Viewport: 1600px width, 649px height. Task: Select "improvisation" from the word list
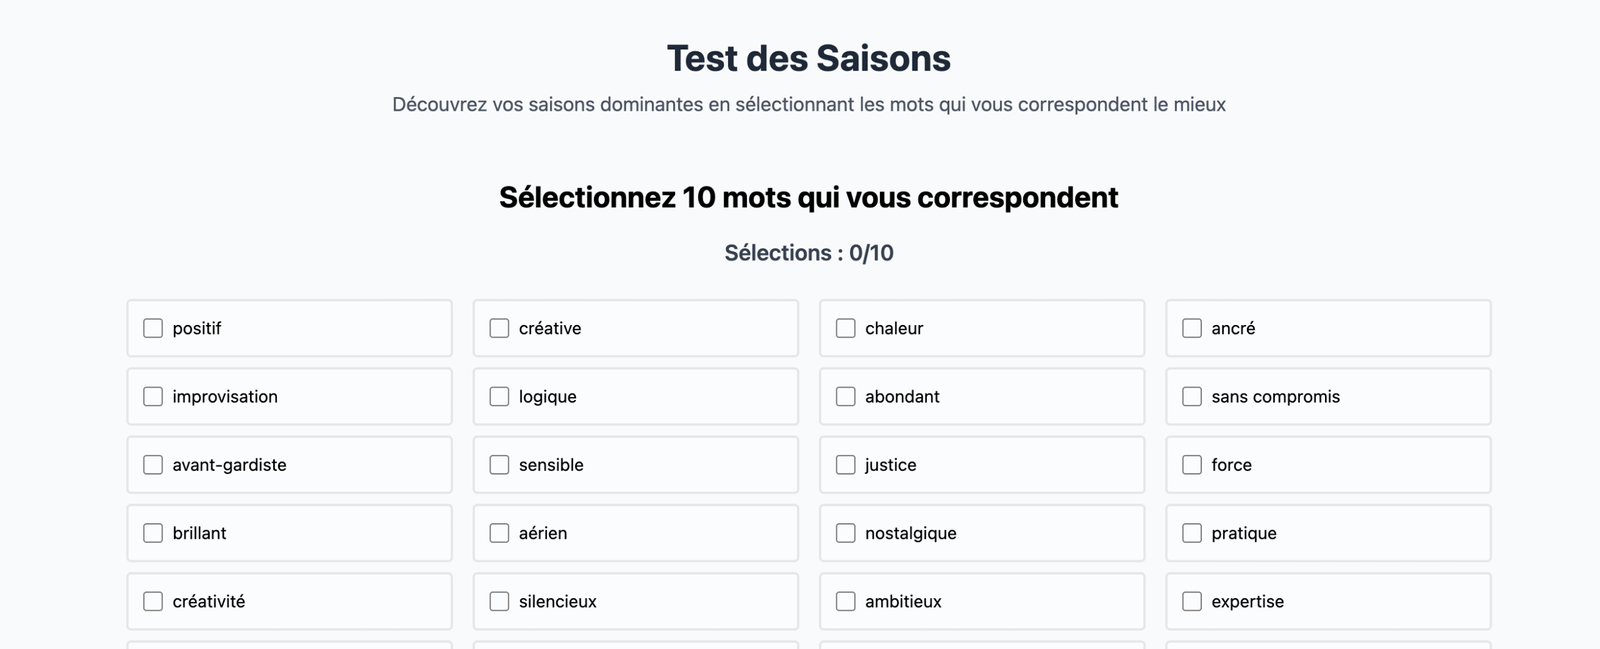[x=152, y=396]
